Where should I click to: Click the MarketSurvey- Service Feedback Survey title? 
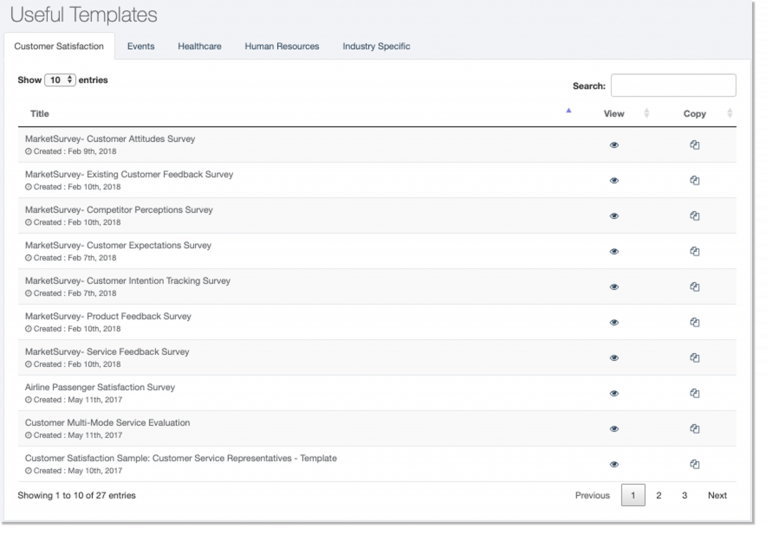pyautogui.click(x=107, y=351)
